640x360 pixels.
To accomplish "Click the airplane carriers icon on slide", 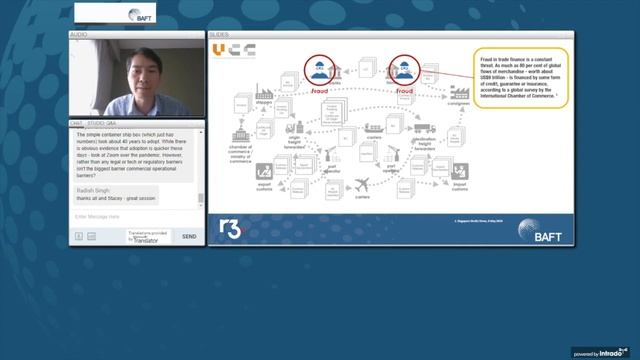I will tap(362, 185).
